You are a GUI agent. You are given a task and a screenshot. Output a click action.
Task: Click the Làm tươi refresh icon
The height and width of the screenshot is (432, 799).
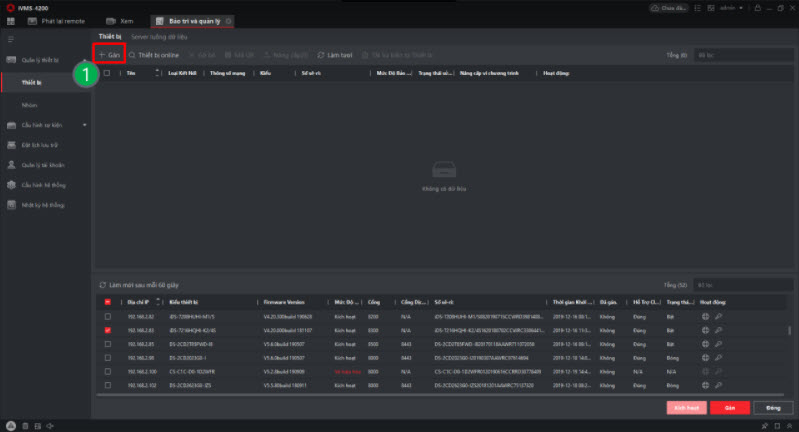click(x=321, y=54)
